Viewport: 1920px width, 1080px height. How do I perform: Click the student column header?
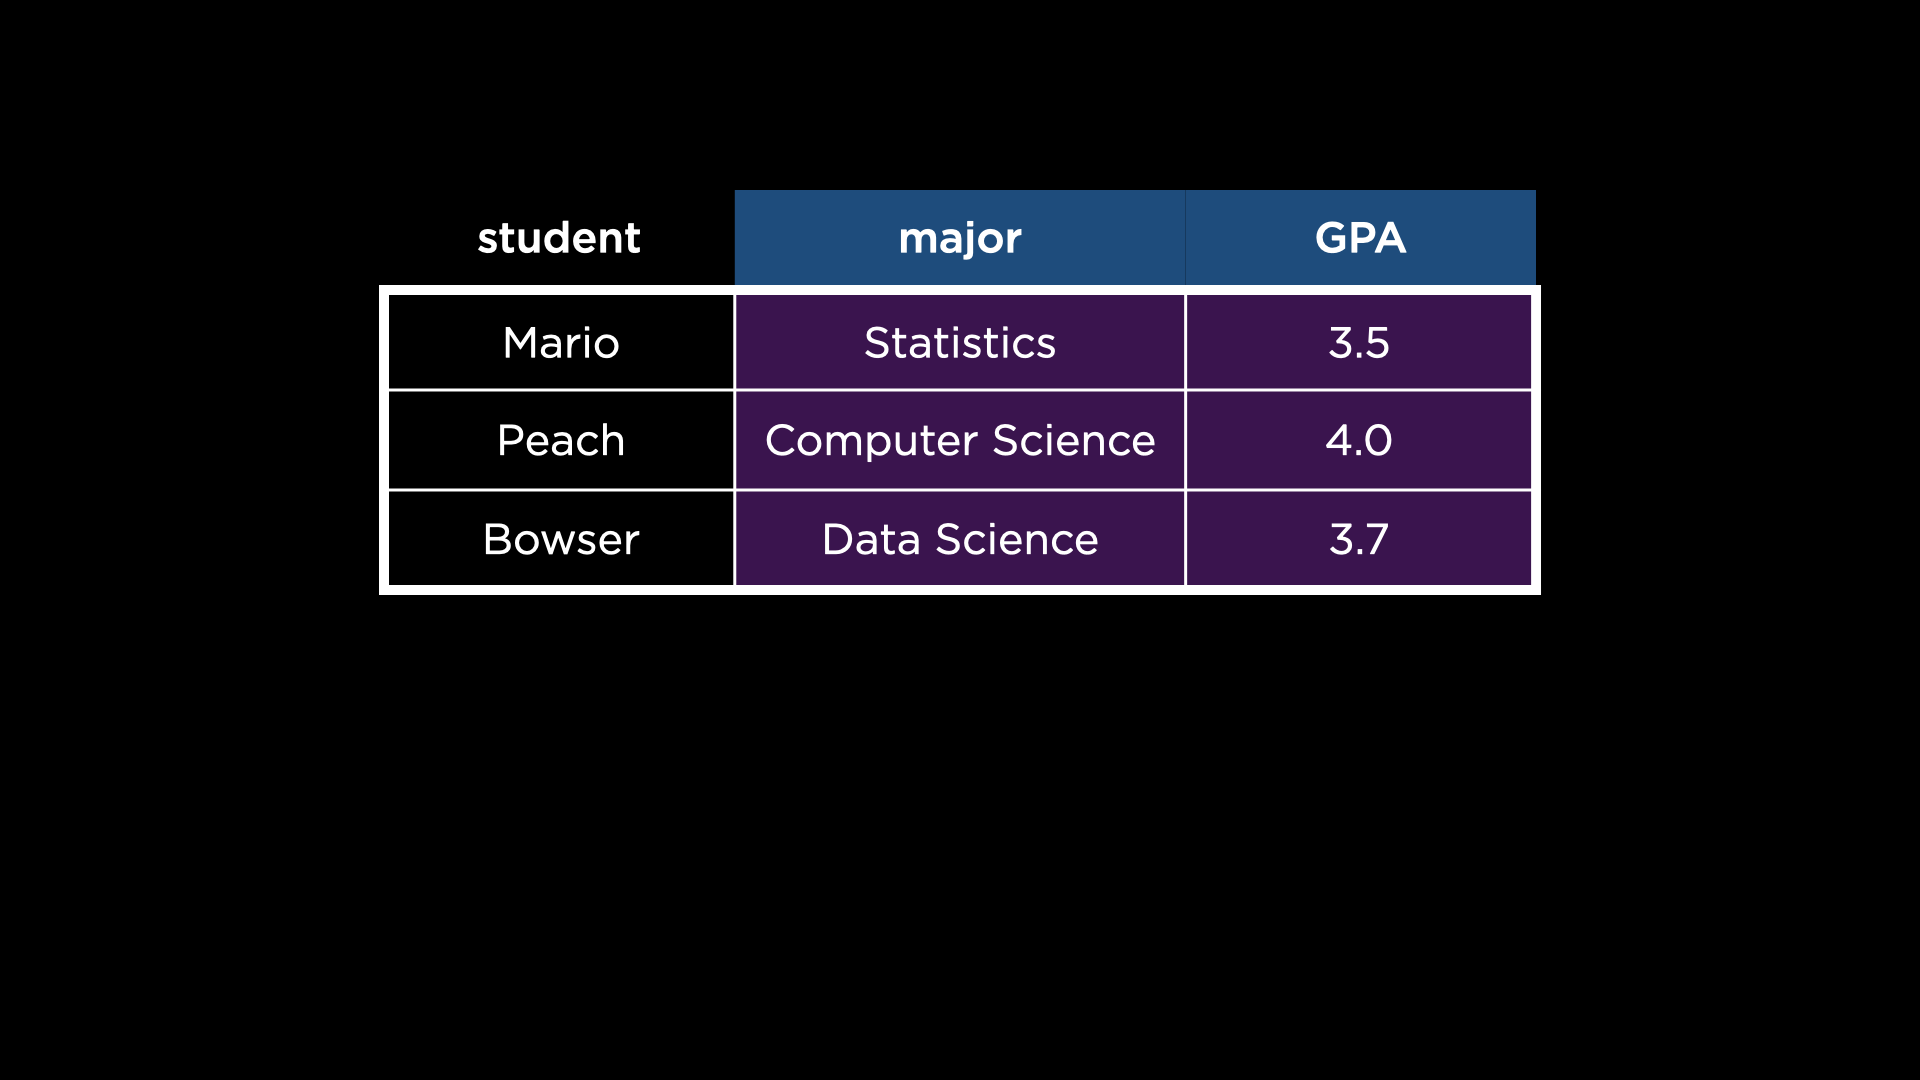coord(558,238)
